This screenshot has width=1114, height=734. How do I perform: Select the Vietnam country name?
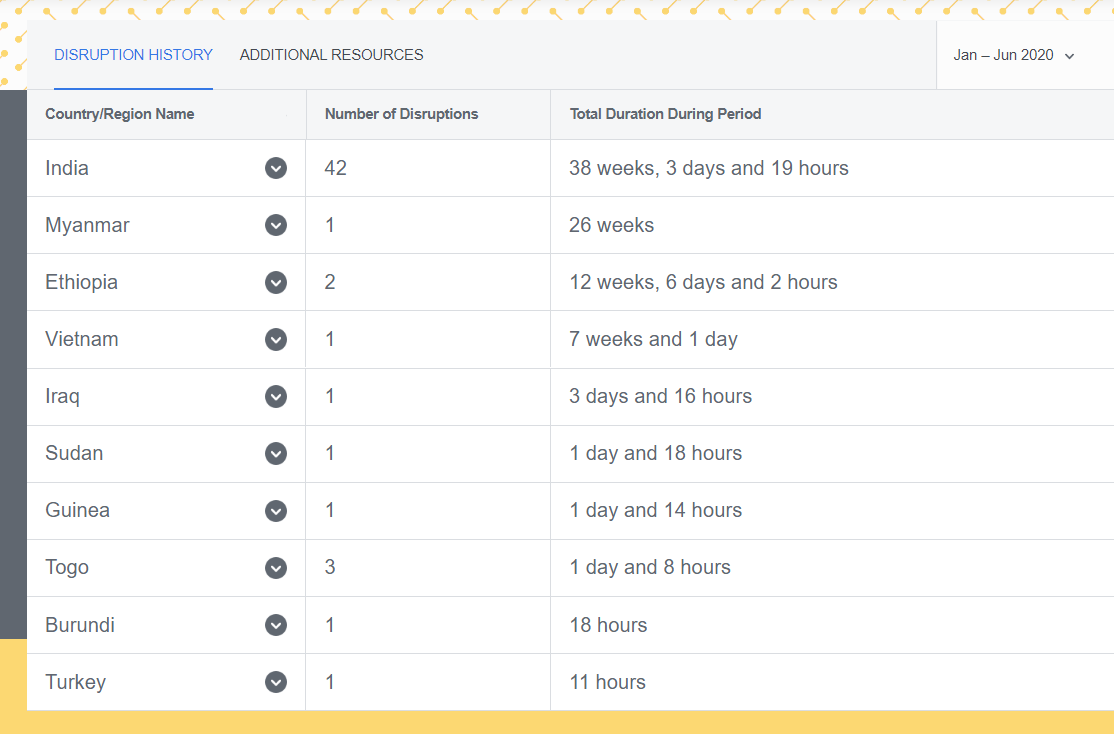(x=82, y=339)
